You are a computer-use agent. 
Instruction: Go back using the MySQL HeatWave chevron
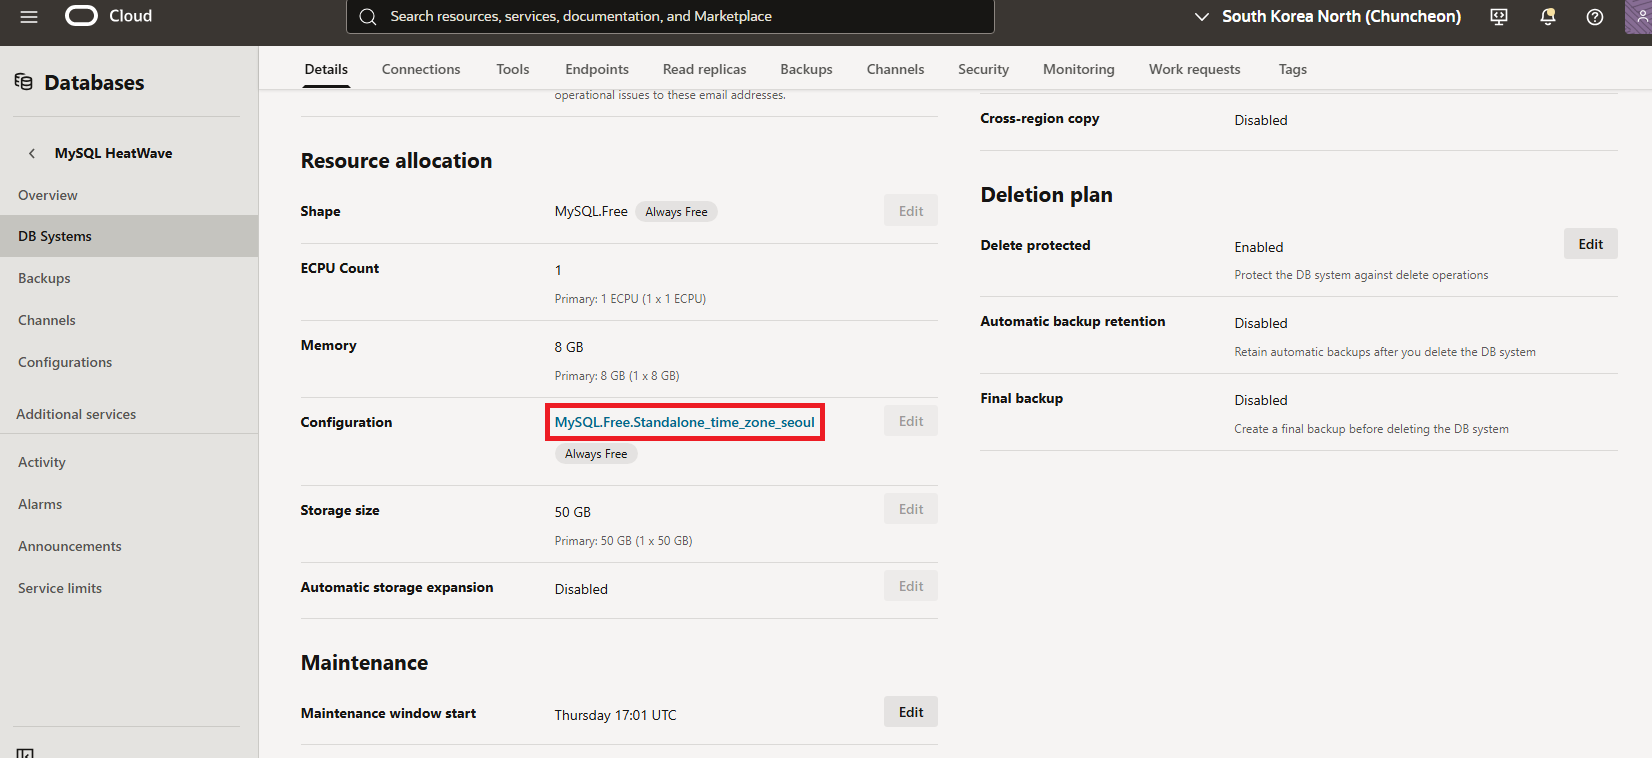32,153
